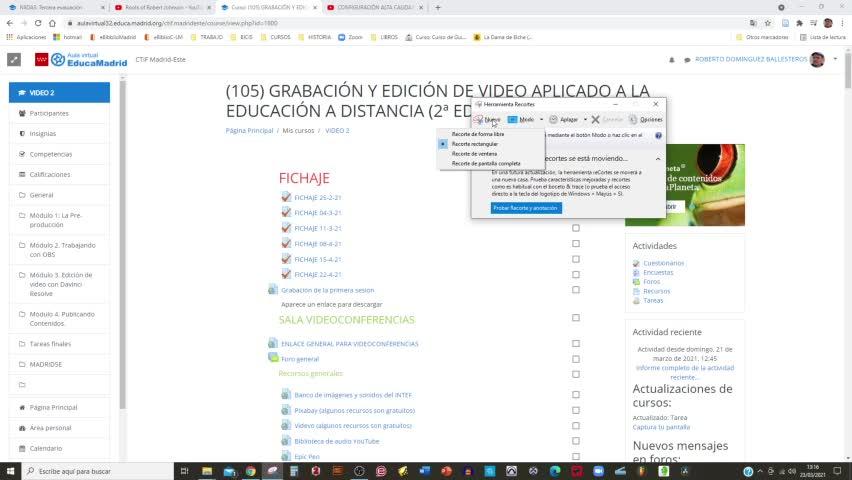Open the FICHAJE 04-3-21 attendance activity
Image resolution: width=852 pixels, height=480 pixels.
[318, 213]
